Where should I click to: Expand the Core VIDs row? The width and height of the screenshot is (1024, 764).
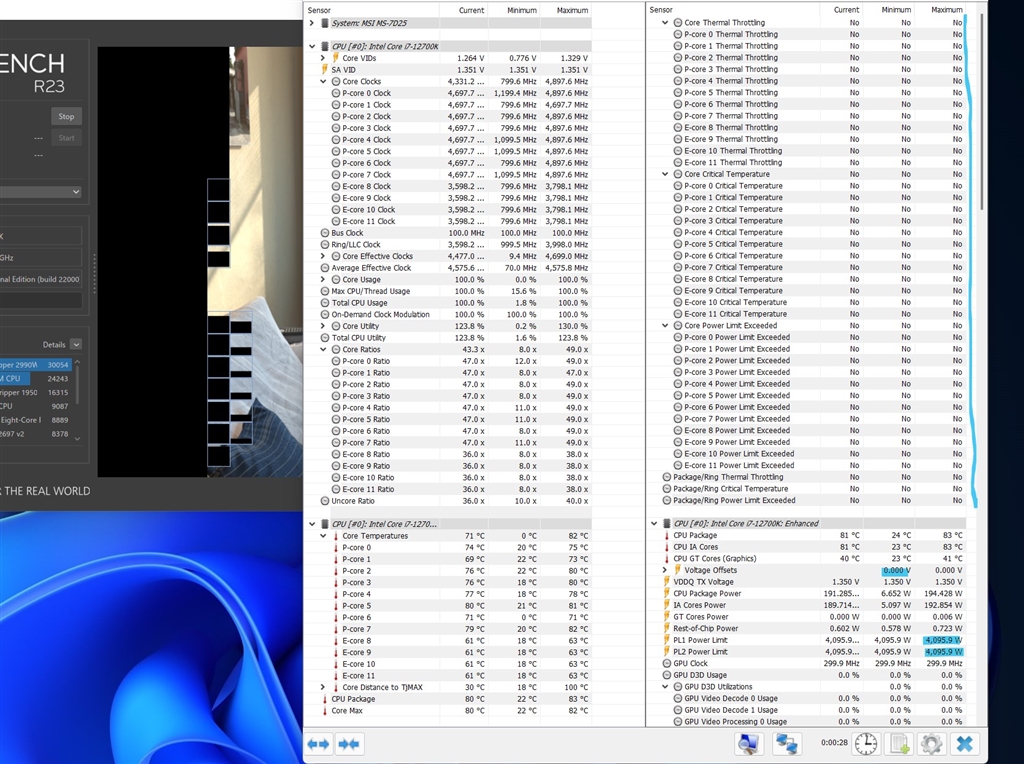coord(323,58)
